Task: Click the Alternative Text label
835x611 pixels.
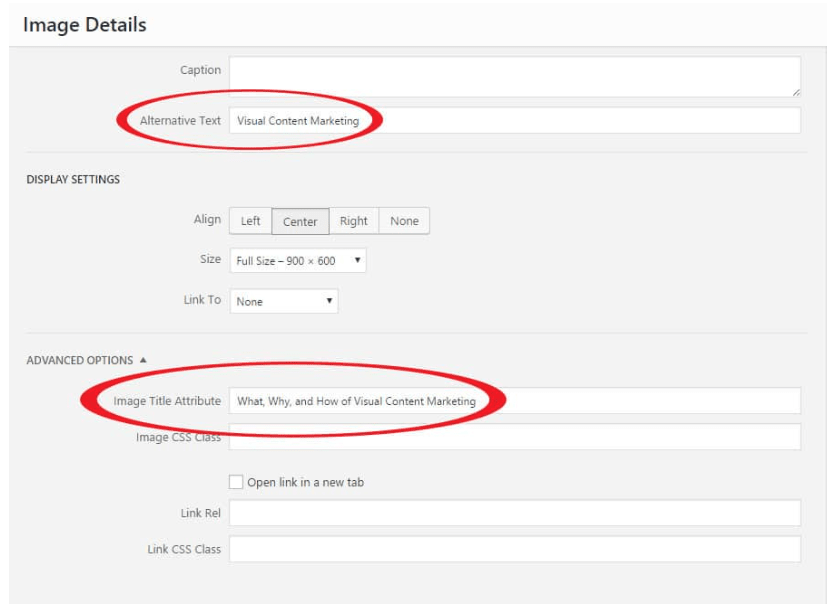Action: [x=180, y=121]
